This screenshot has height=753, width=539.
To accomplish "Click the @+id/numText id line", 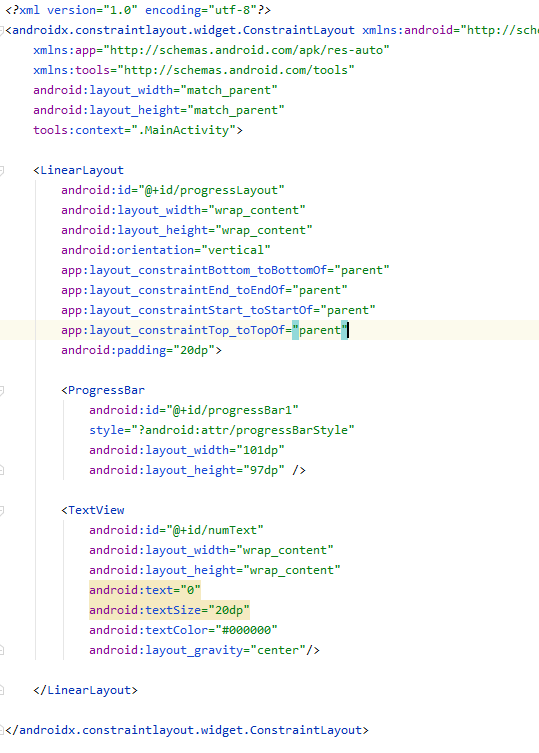I will tap(176, 531).
